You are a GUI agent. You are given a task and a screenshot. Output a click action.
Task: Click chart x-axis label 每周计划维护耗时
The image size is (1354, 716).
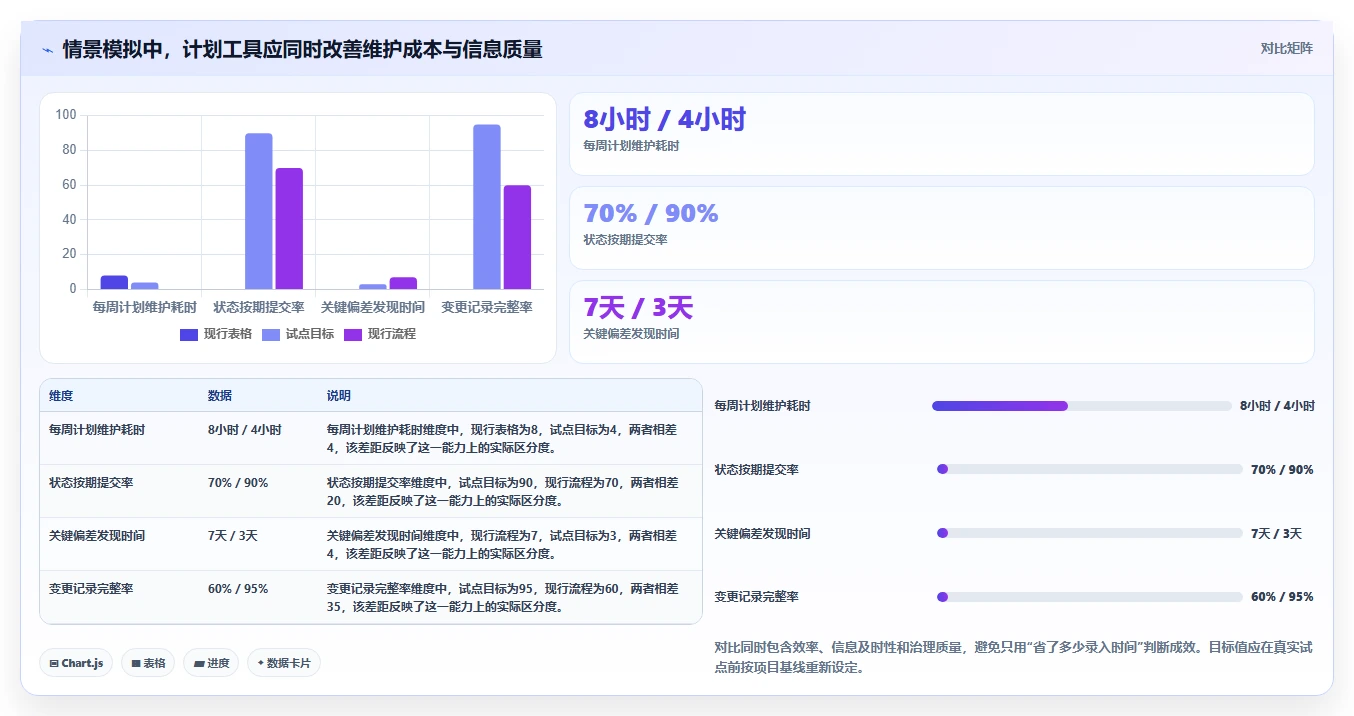coord(145,307)
